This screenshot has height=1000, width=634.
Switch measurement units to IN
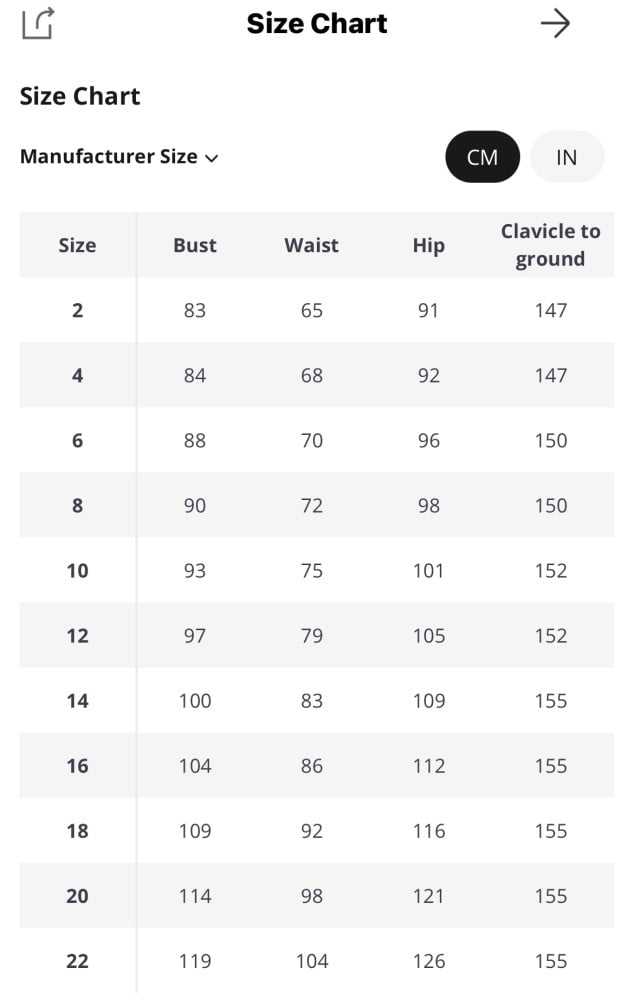coord(566,157)
